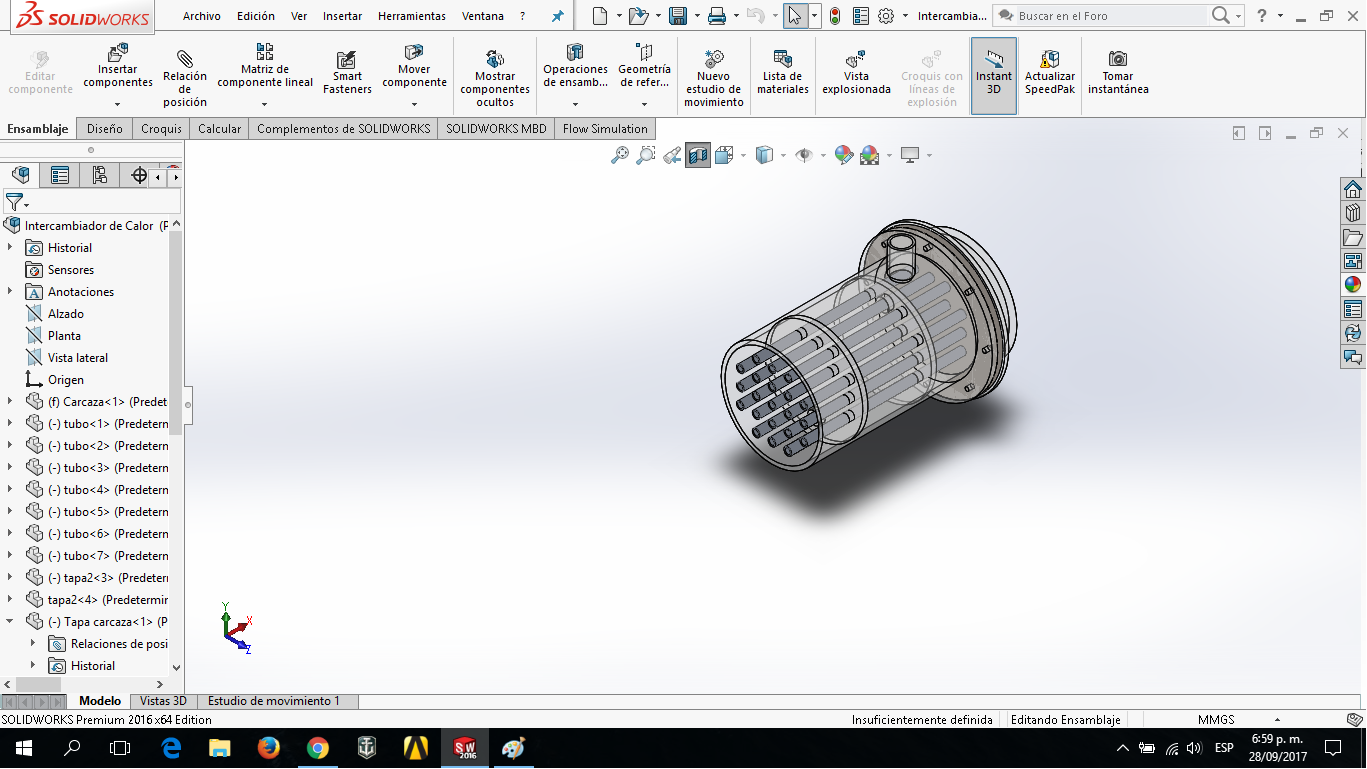Select Origen in the feature tree

click(65, 380)
